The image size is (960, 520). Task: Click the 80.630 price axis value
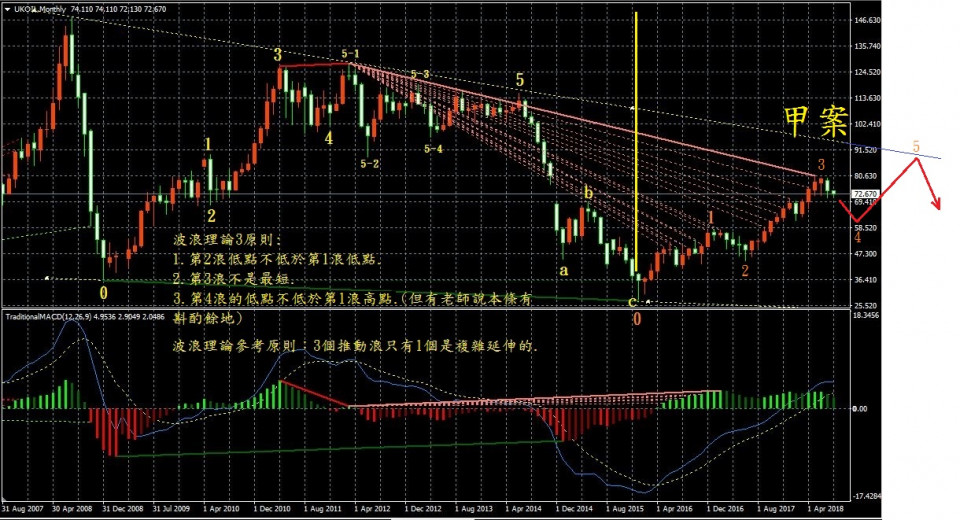pyautogui.click(x=867, y=176)
